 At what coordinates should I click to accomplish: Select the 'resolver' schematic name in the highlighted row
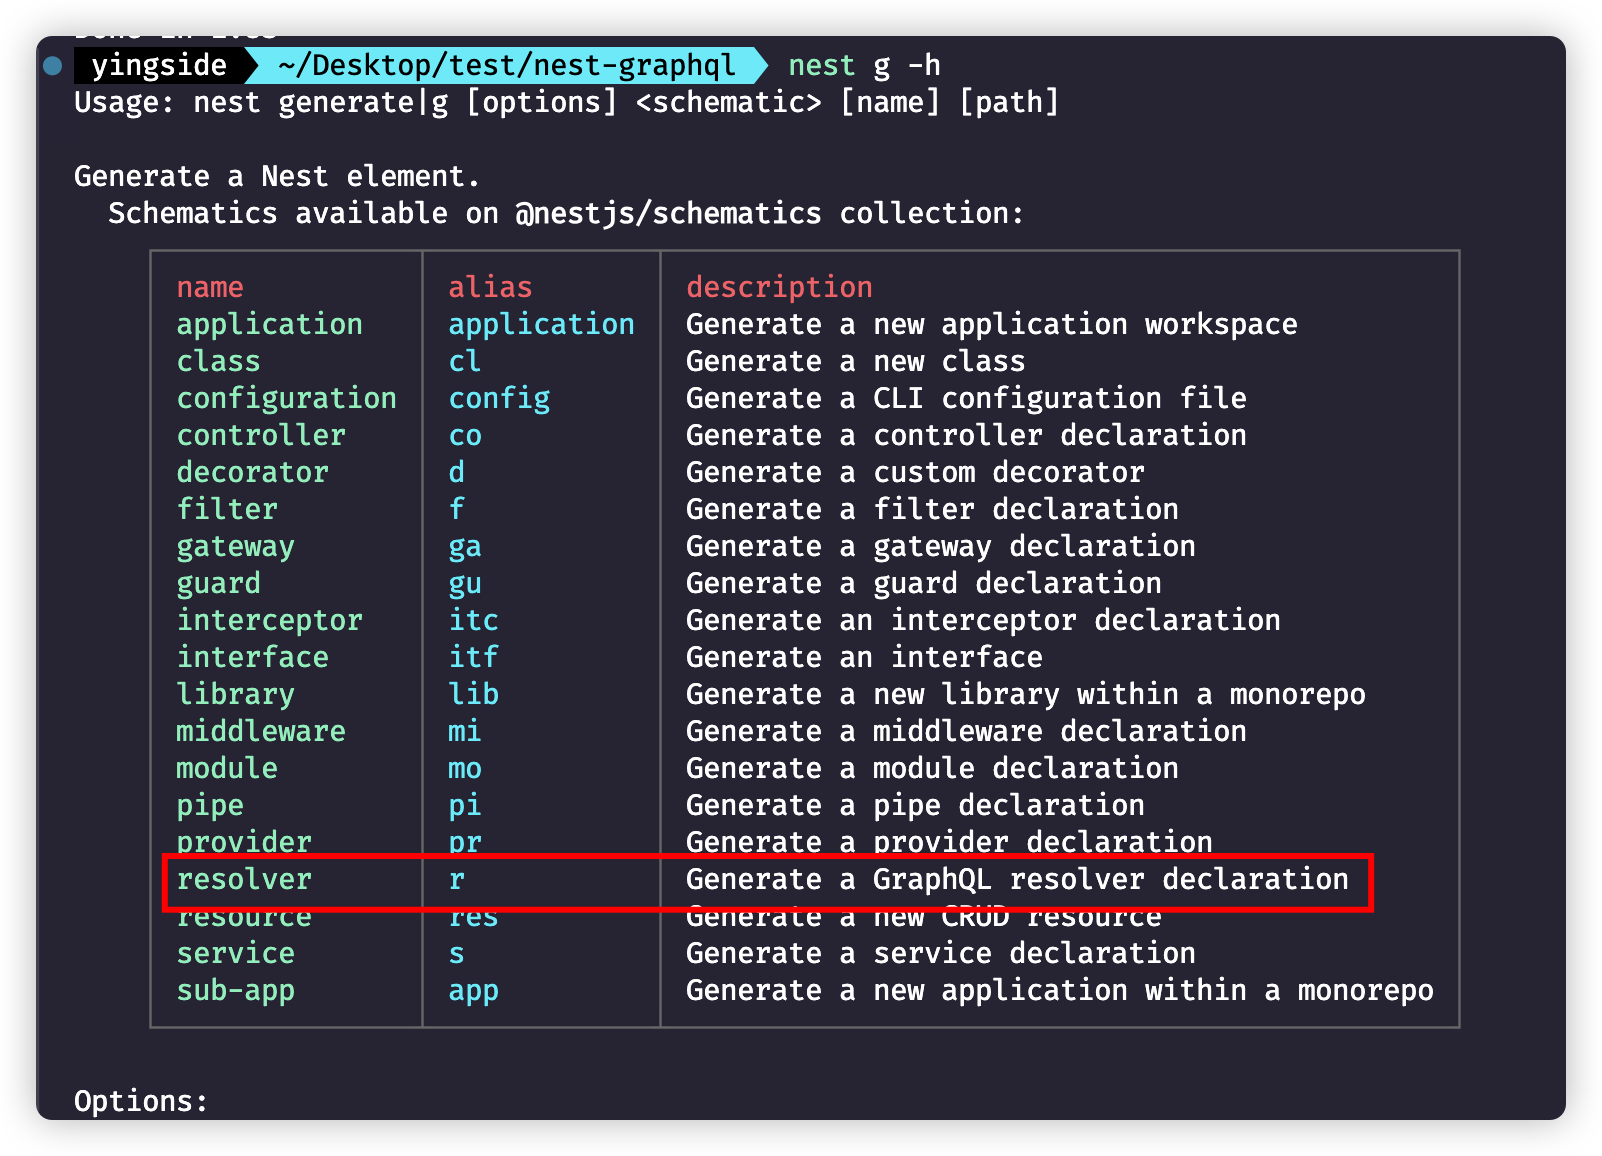click(244, 880)
